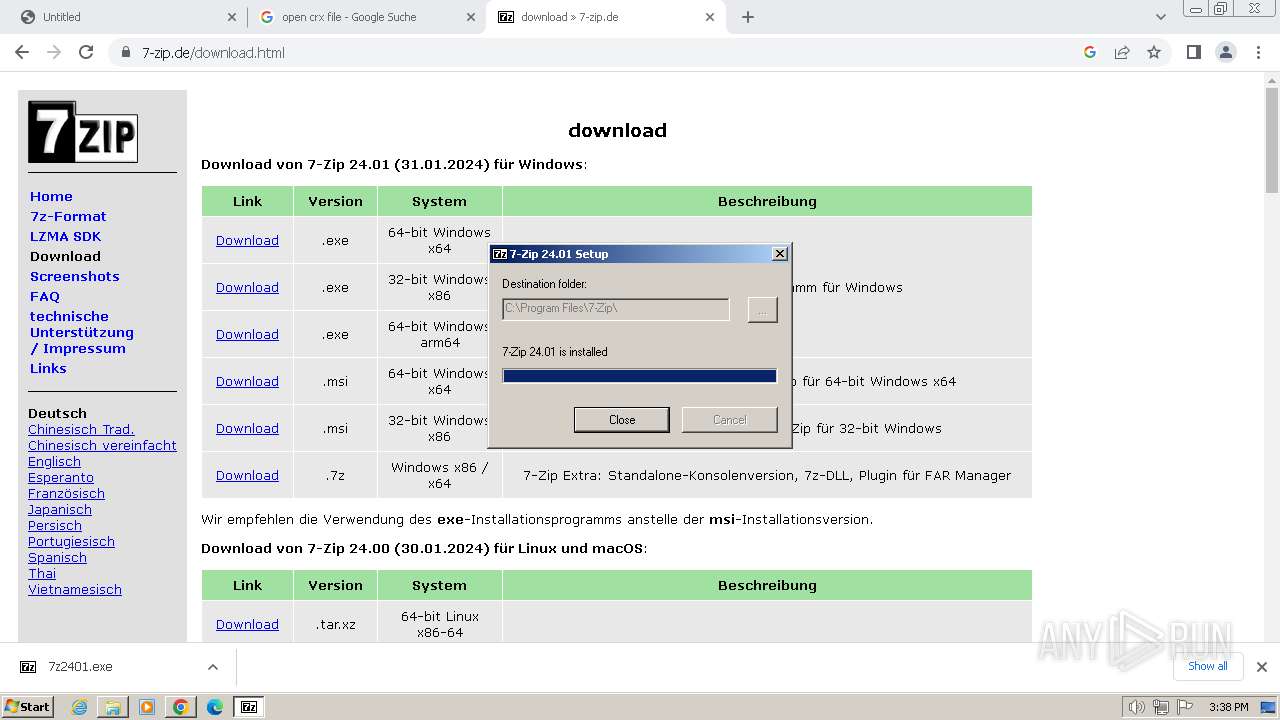This screenshot has width=1280, height=720.
Task: Expand the tab search chevron
Action: tap(1161, 17)
